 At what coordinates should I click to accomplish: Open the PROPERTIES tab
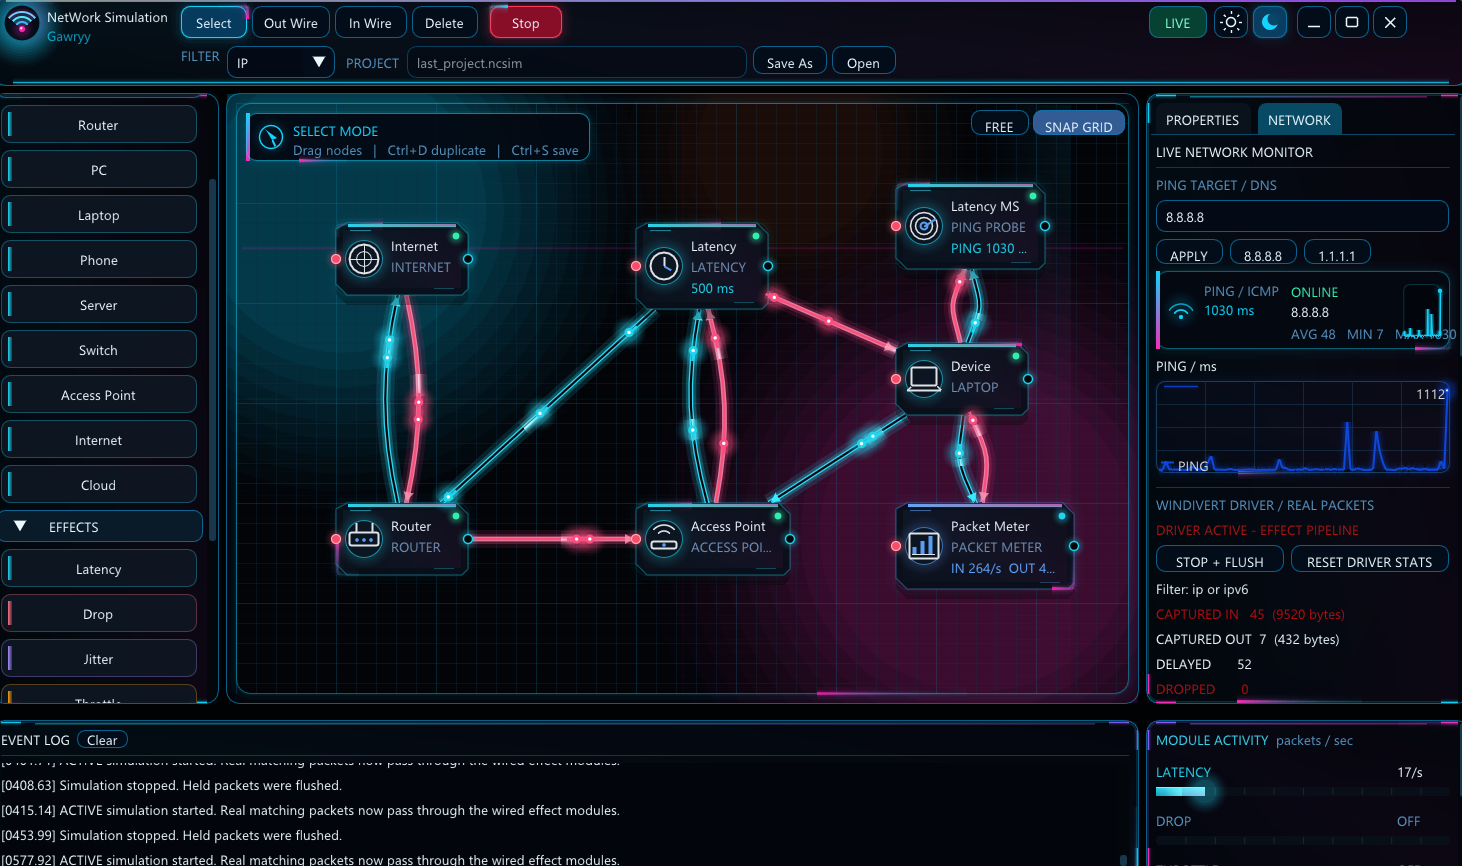pyautogui.click(x=1202, y=120)
